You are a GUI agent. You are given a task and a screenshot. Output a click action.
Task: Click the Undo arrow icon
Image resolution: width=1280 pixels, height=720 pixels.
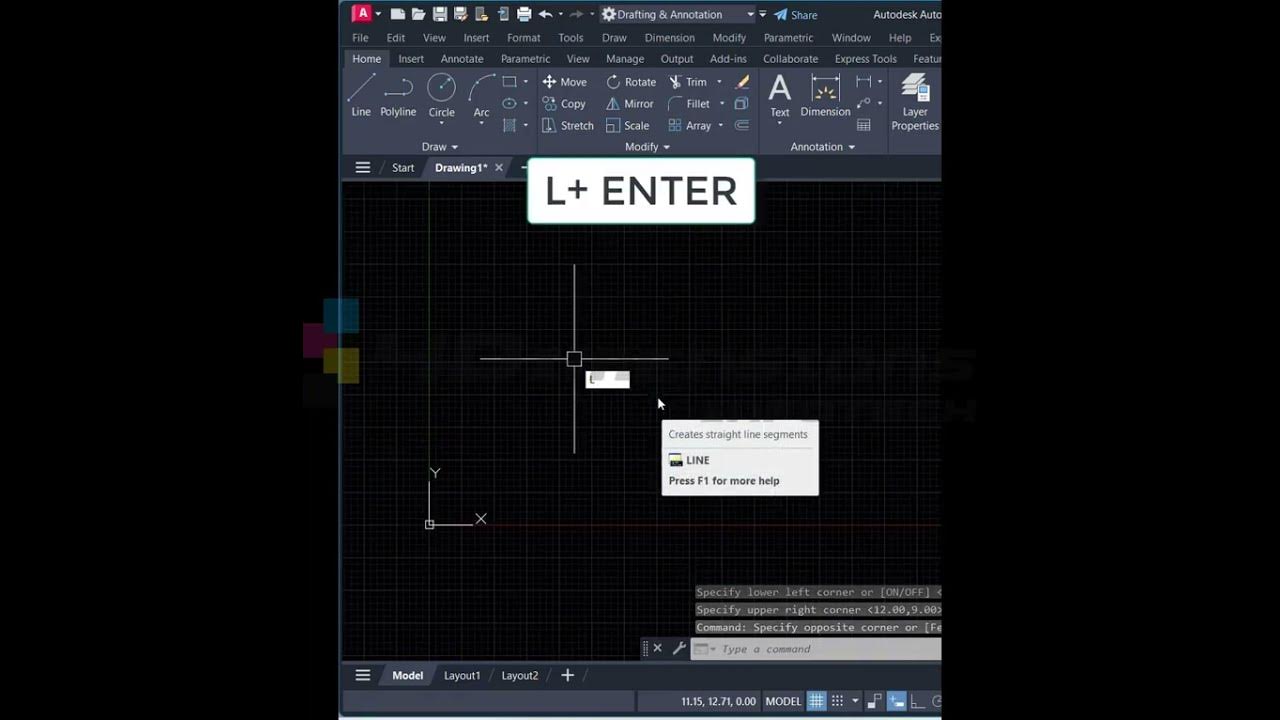[545, 14]
